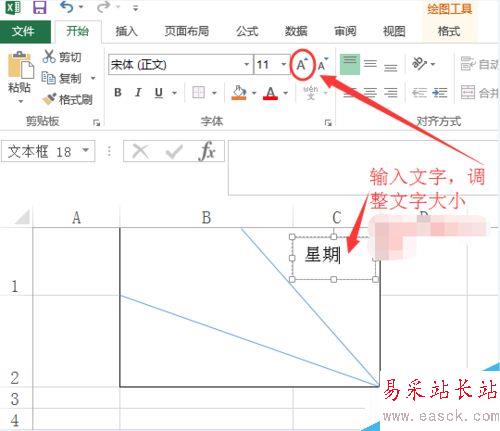This screenshot has height=431, width=500.
Task: Open borders dropdown arrow
Action: (214, 93)
